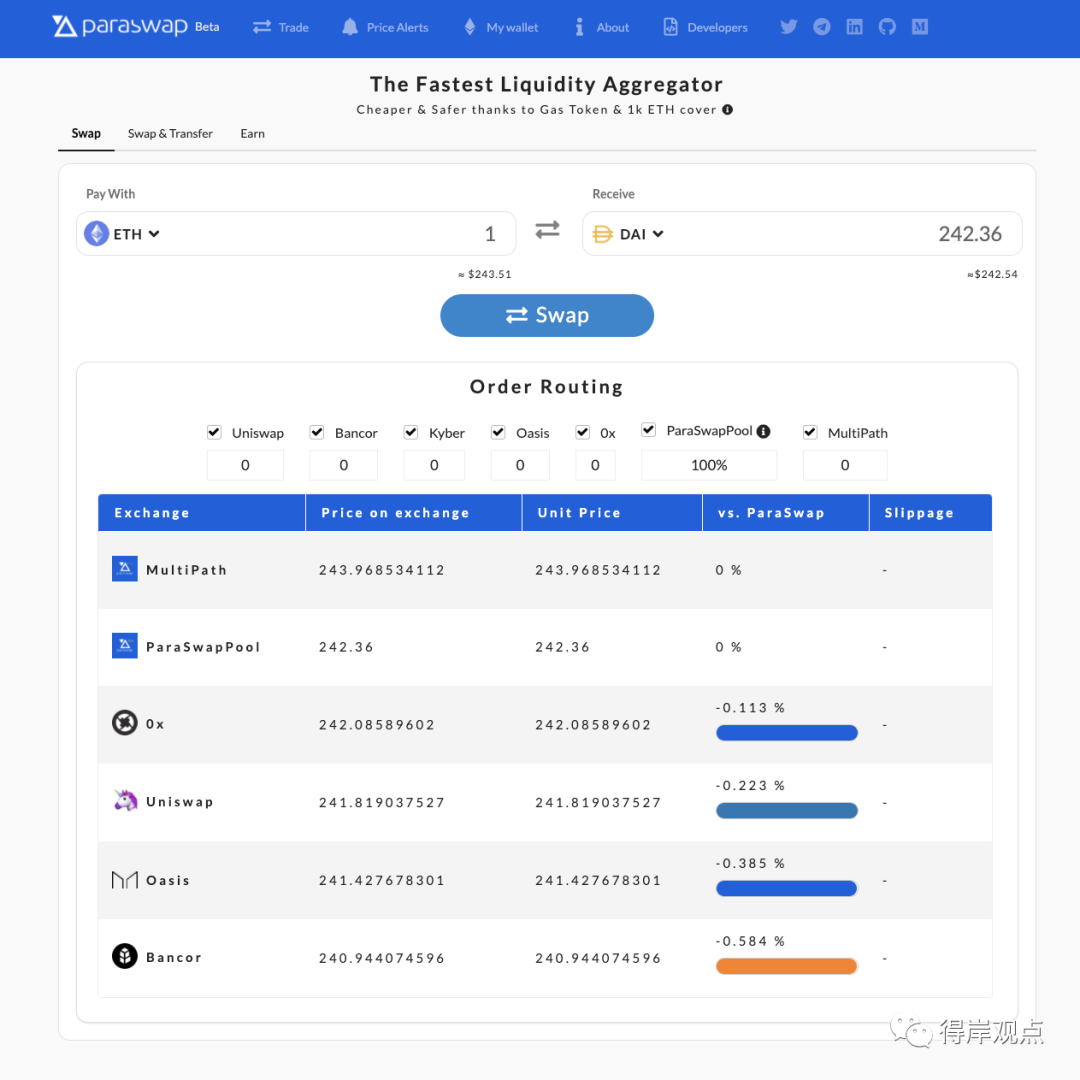Open the ETH token dropdown

coord(136,234)
